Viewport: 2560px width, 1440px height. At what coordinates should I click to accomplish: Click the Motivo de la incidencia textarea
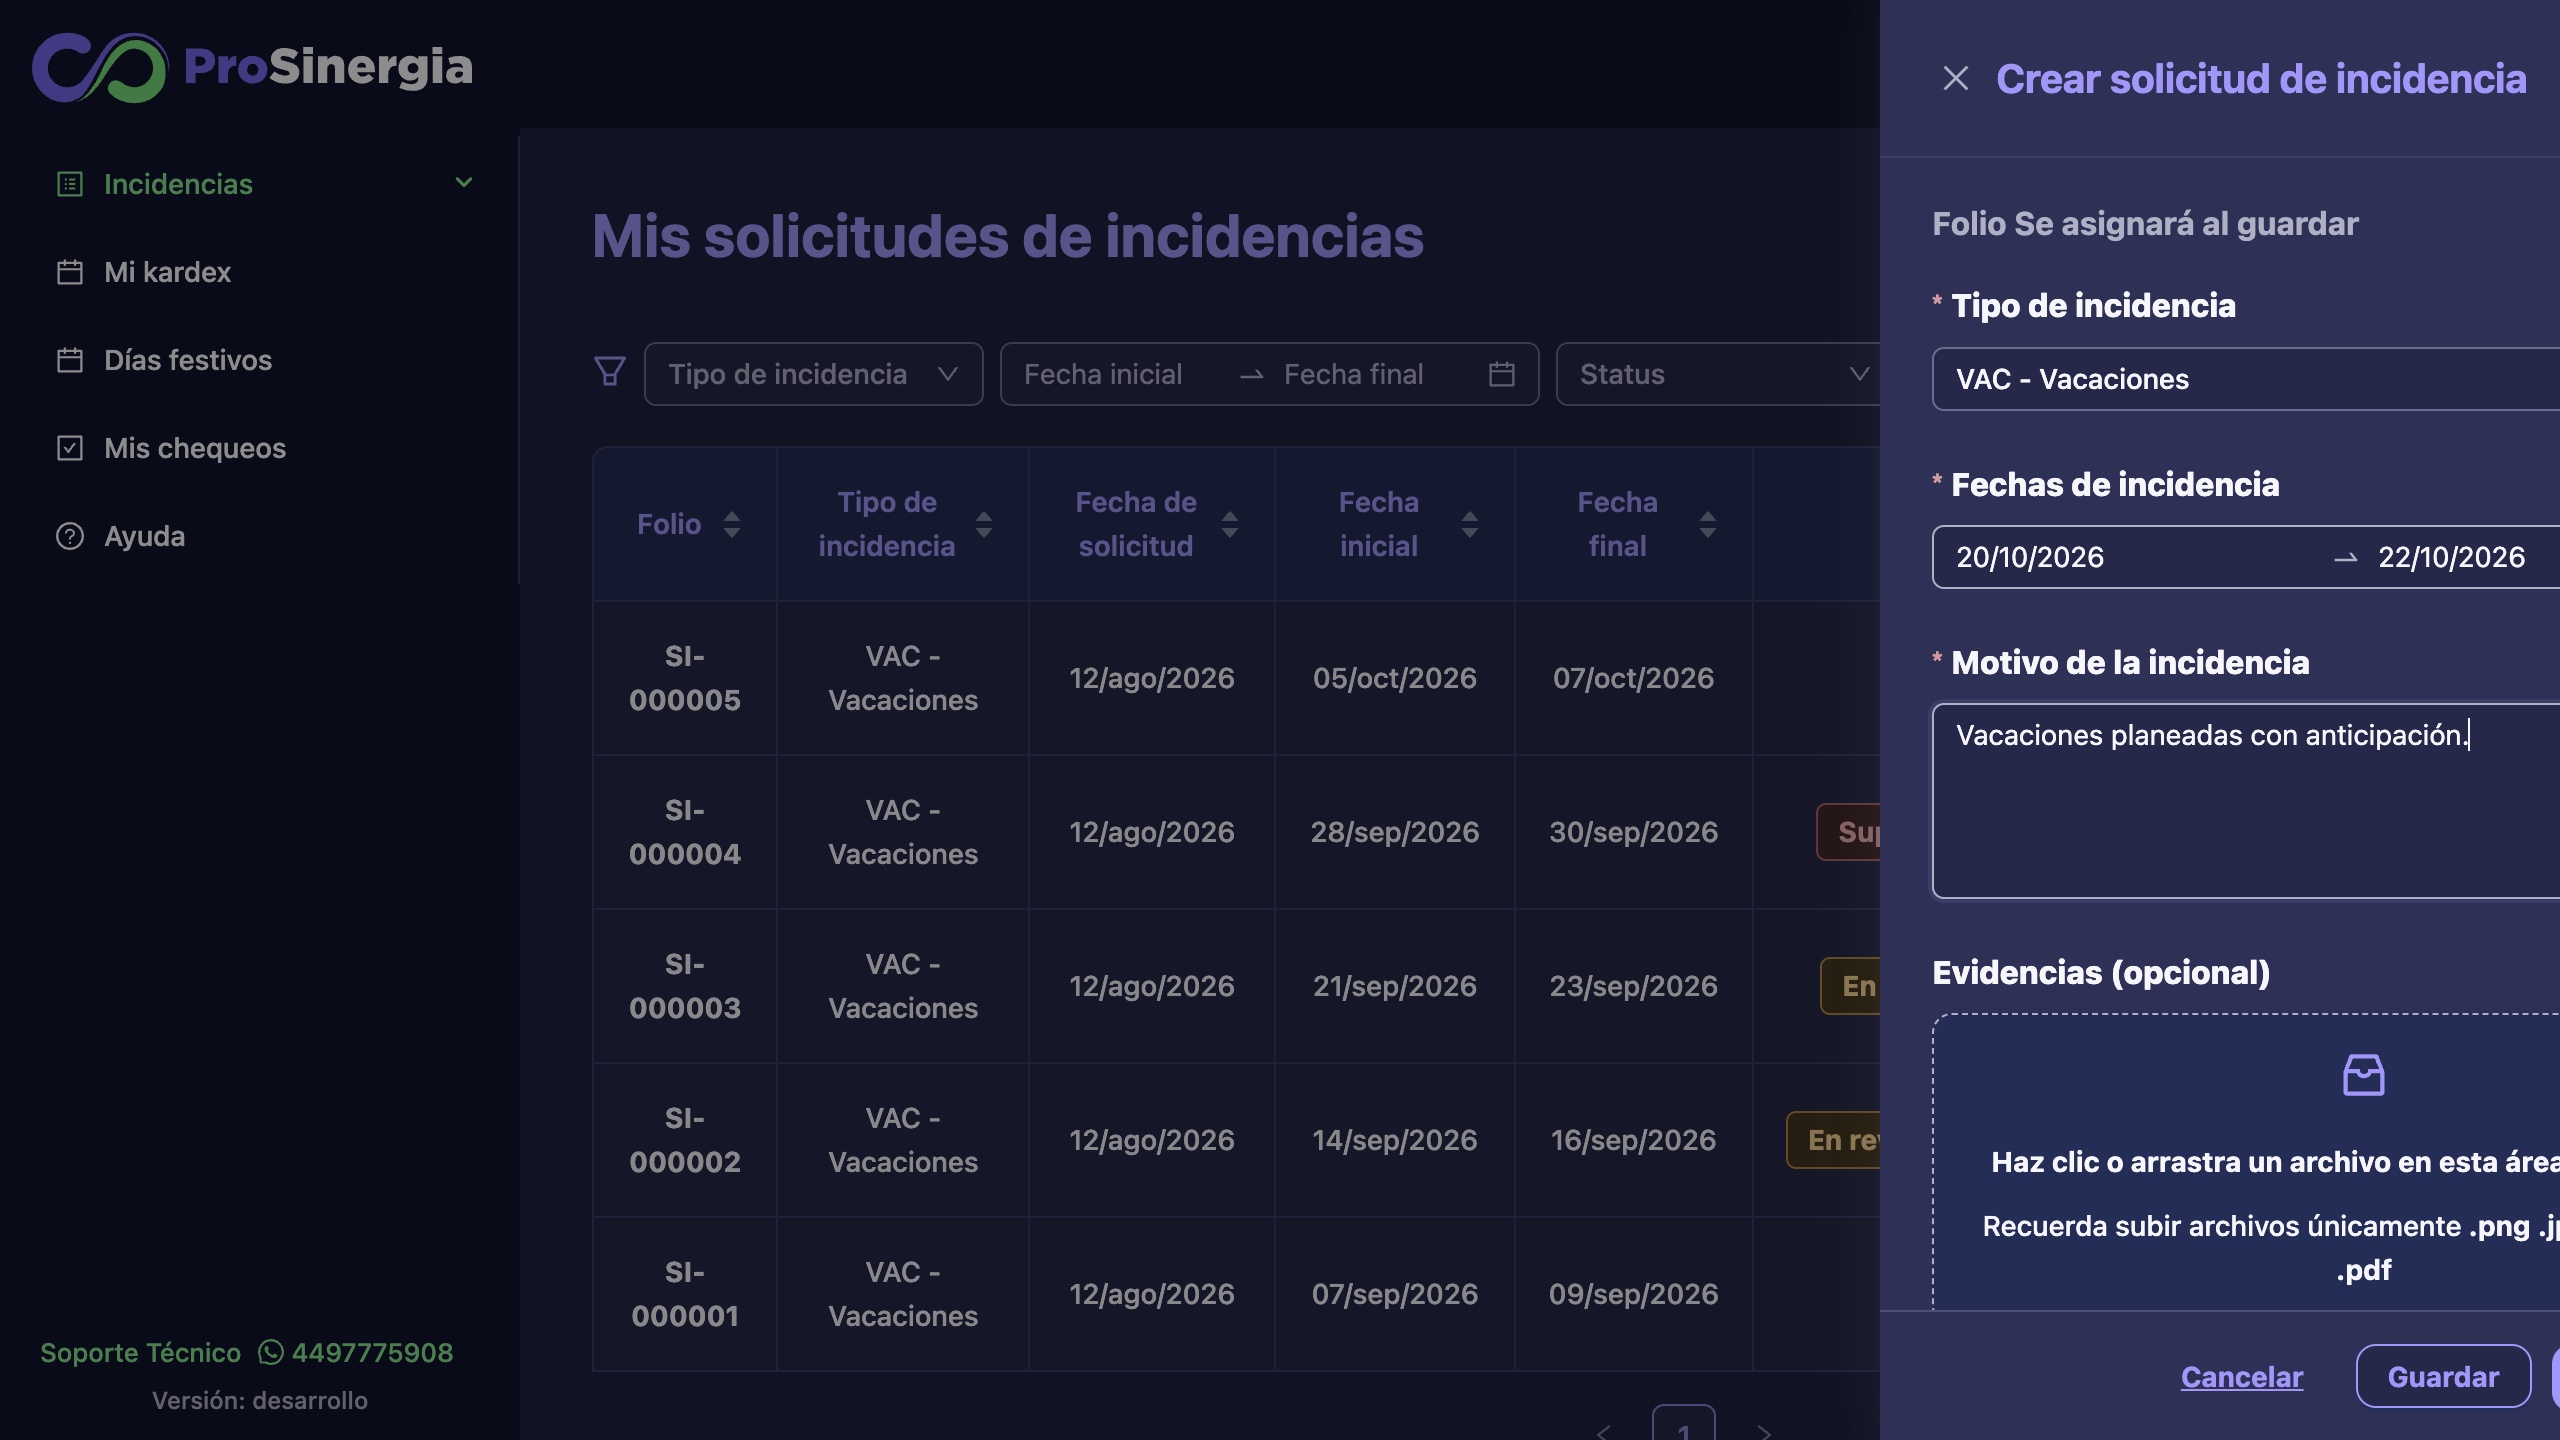2246,801
